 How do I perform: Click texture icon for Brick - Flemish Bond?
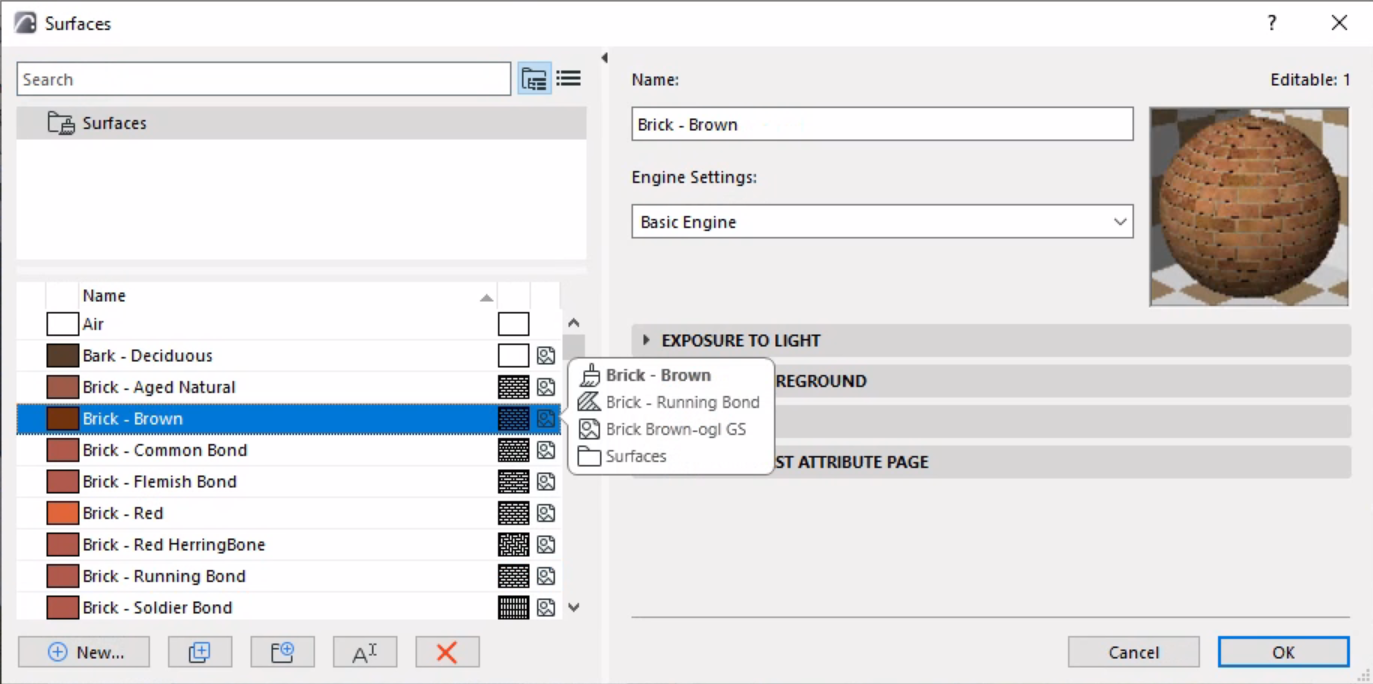[x=546, y=481]
